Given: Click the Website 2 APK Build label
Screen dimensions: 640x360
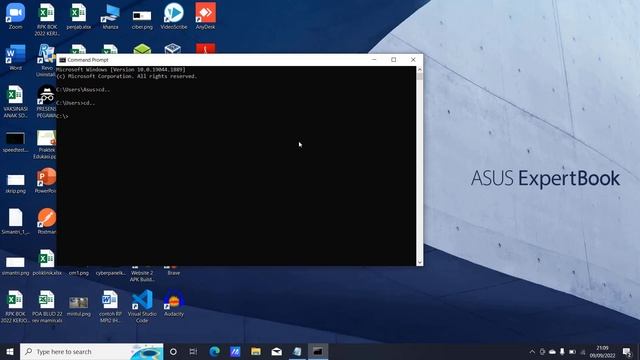Looking at the screenshot, I should point(142,276).
